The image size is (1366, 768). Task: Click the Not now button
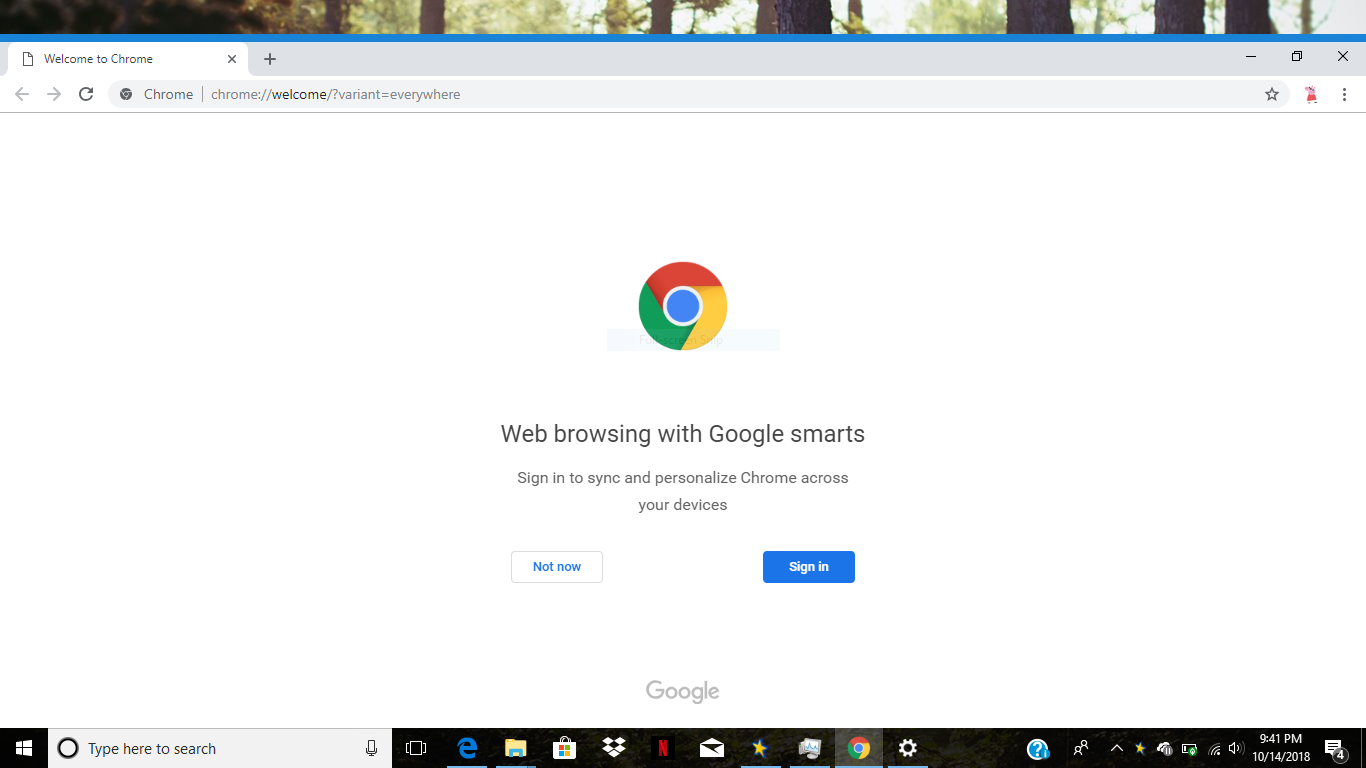[557, 567]
